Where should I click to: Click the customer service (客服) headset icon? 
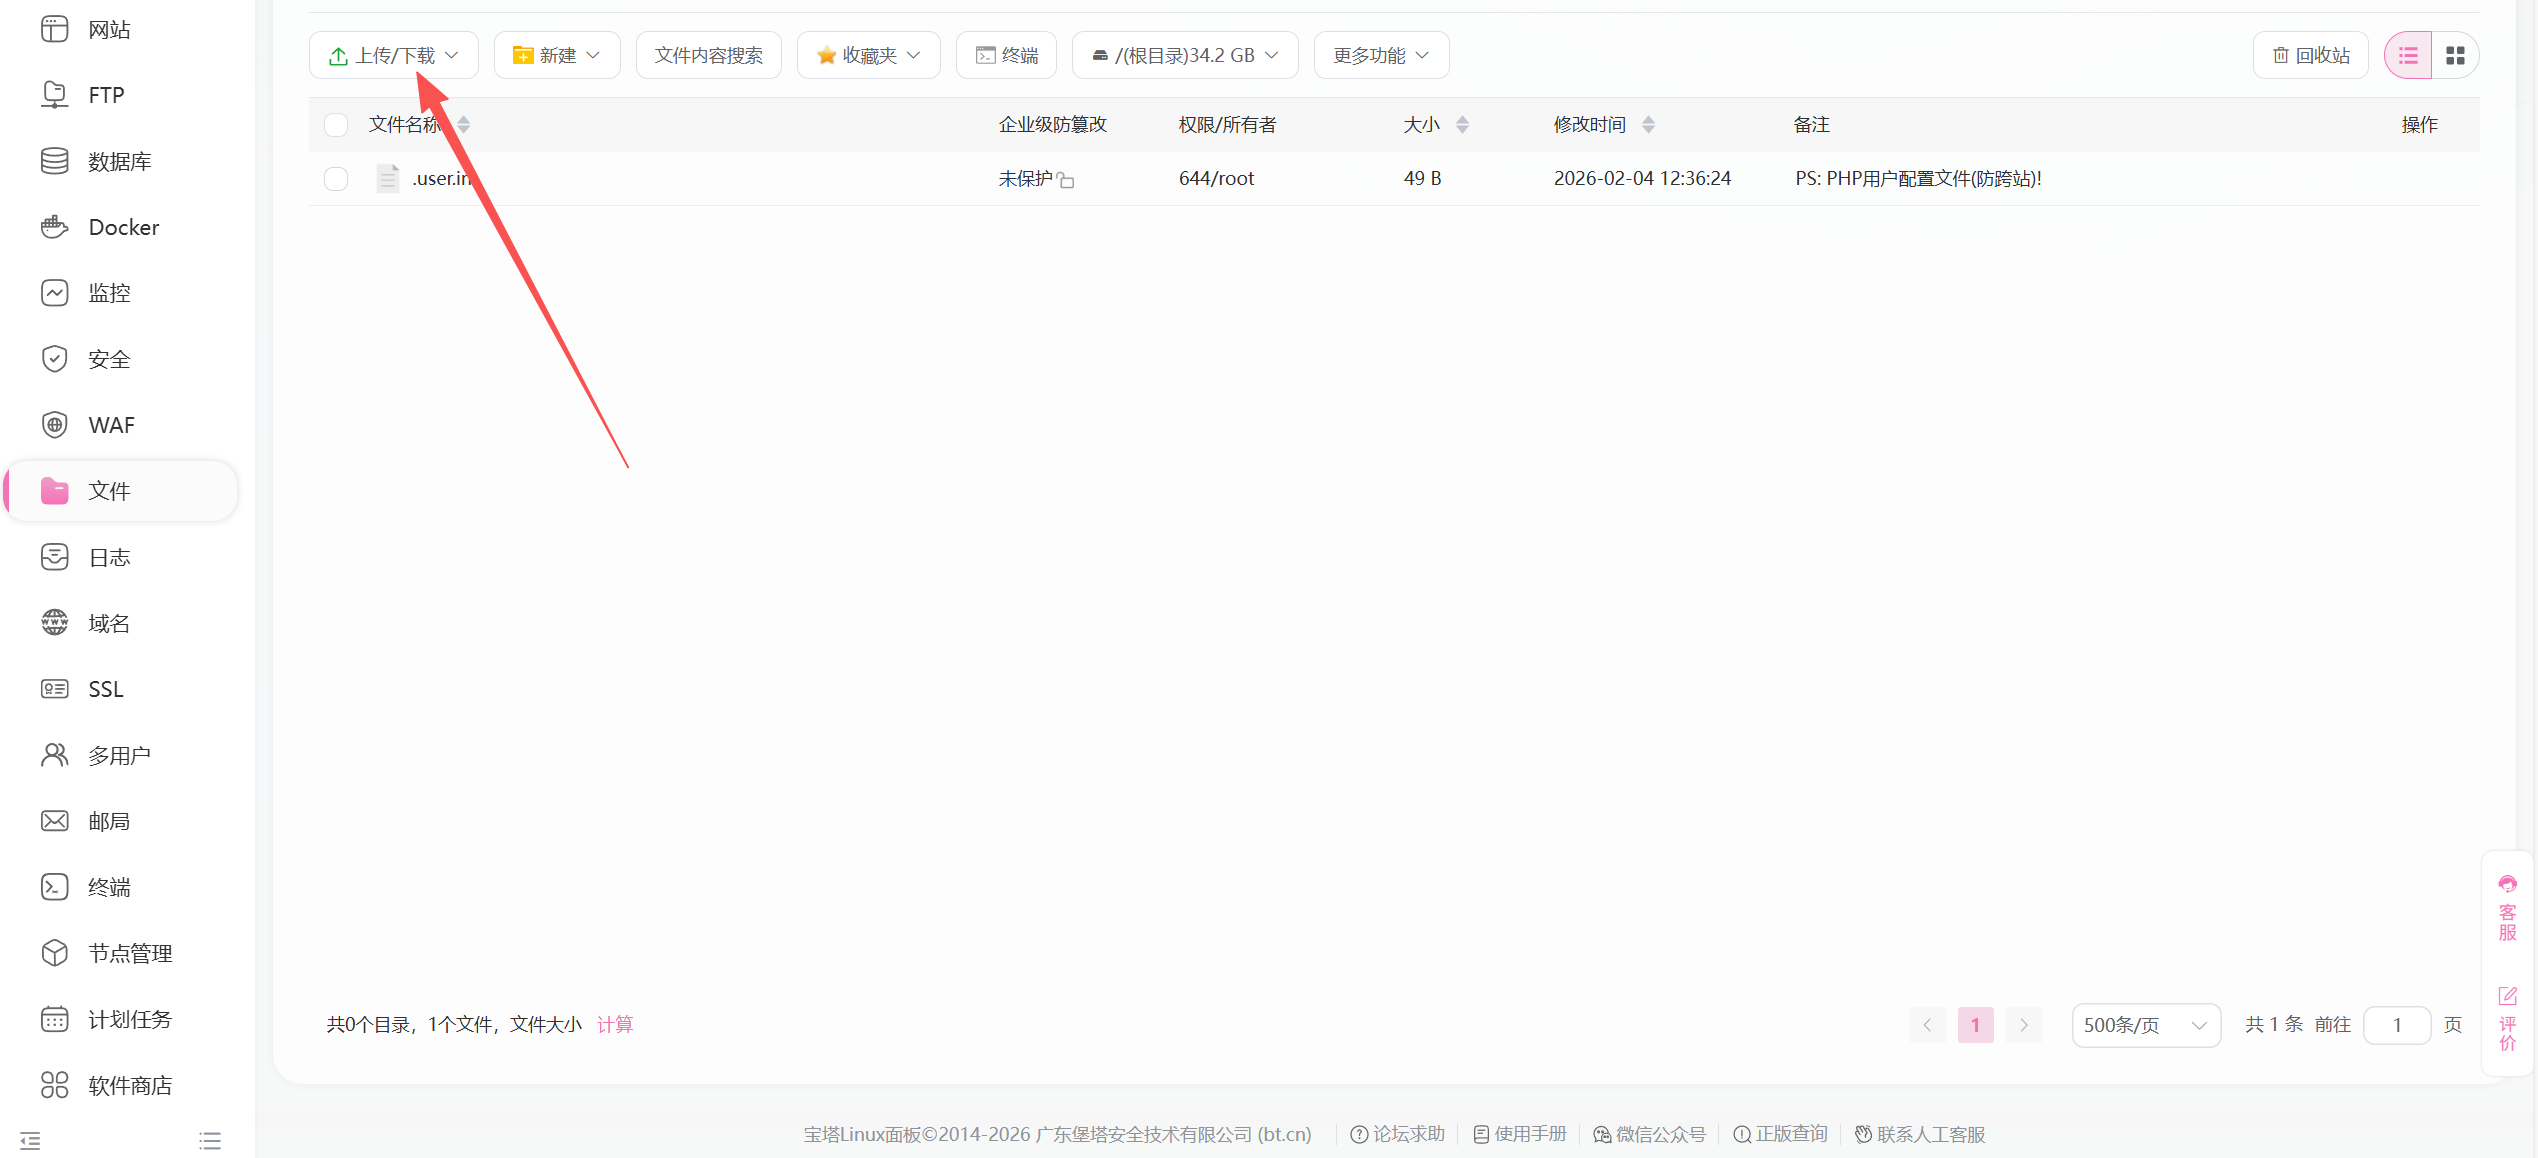[x=2507, y=884]
